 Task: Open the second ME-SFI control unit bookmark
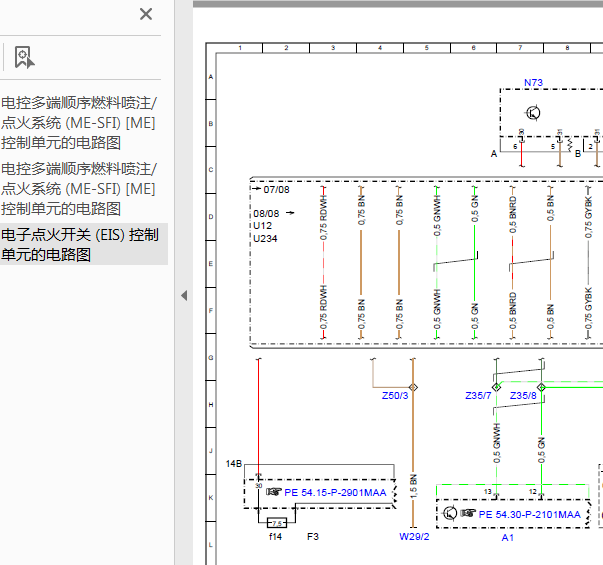pos(80,189)
